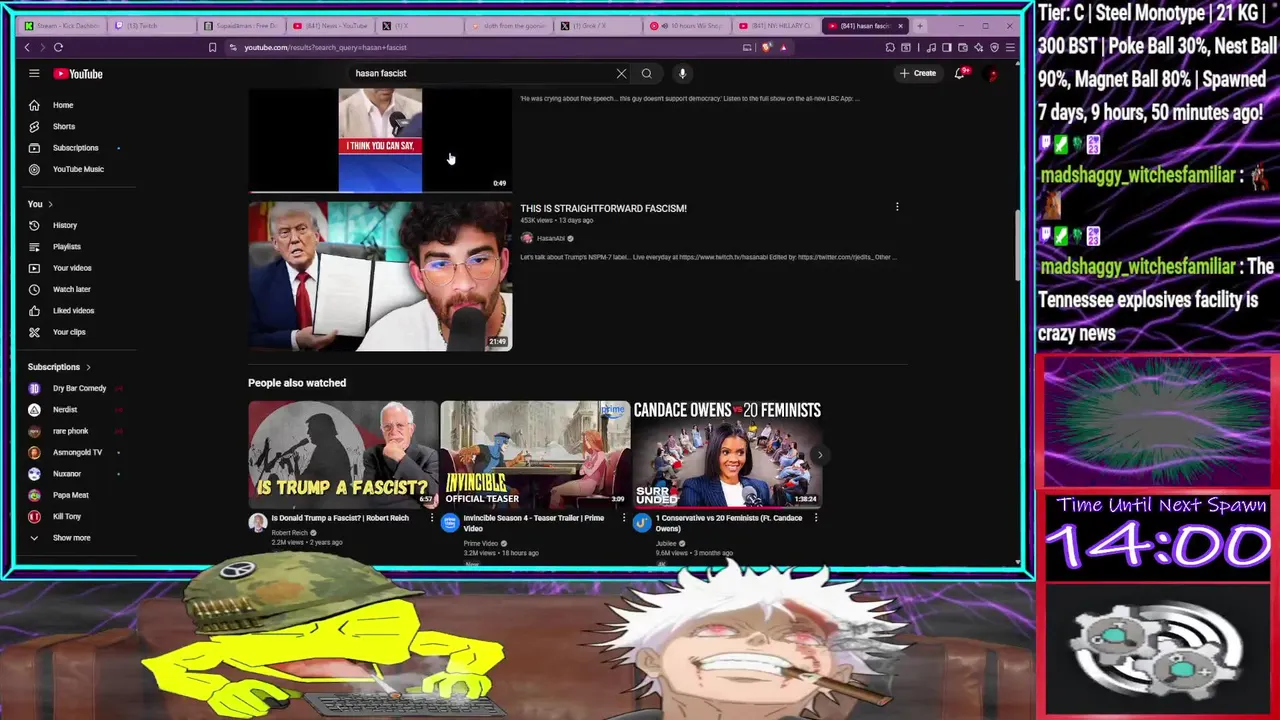Viewport: 1280px width, 720px height.
Task: Open Playlists in the sidebar
Action: coord(67,247)
